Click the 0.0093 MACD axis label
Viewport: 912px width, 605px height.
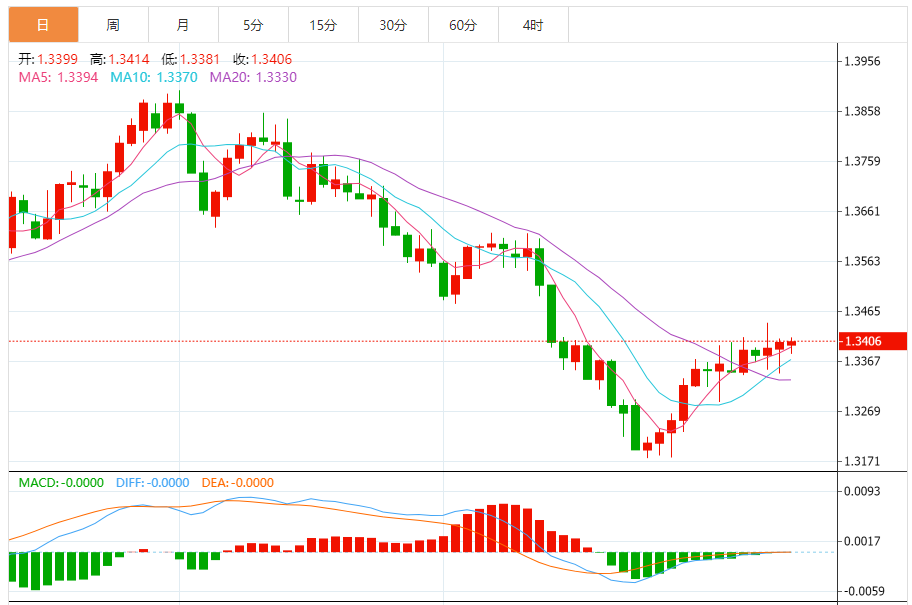tap(862, 491)
